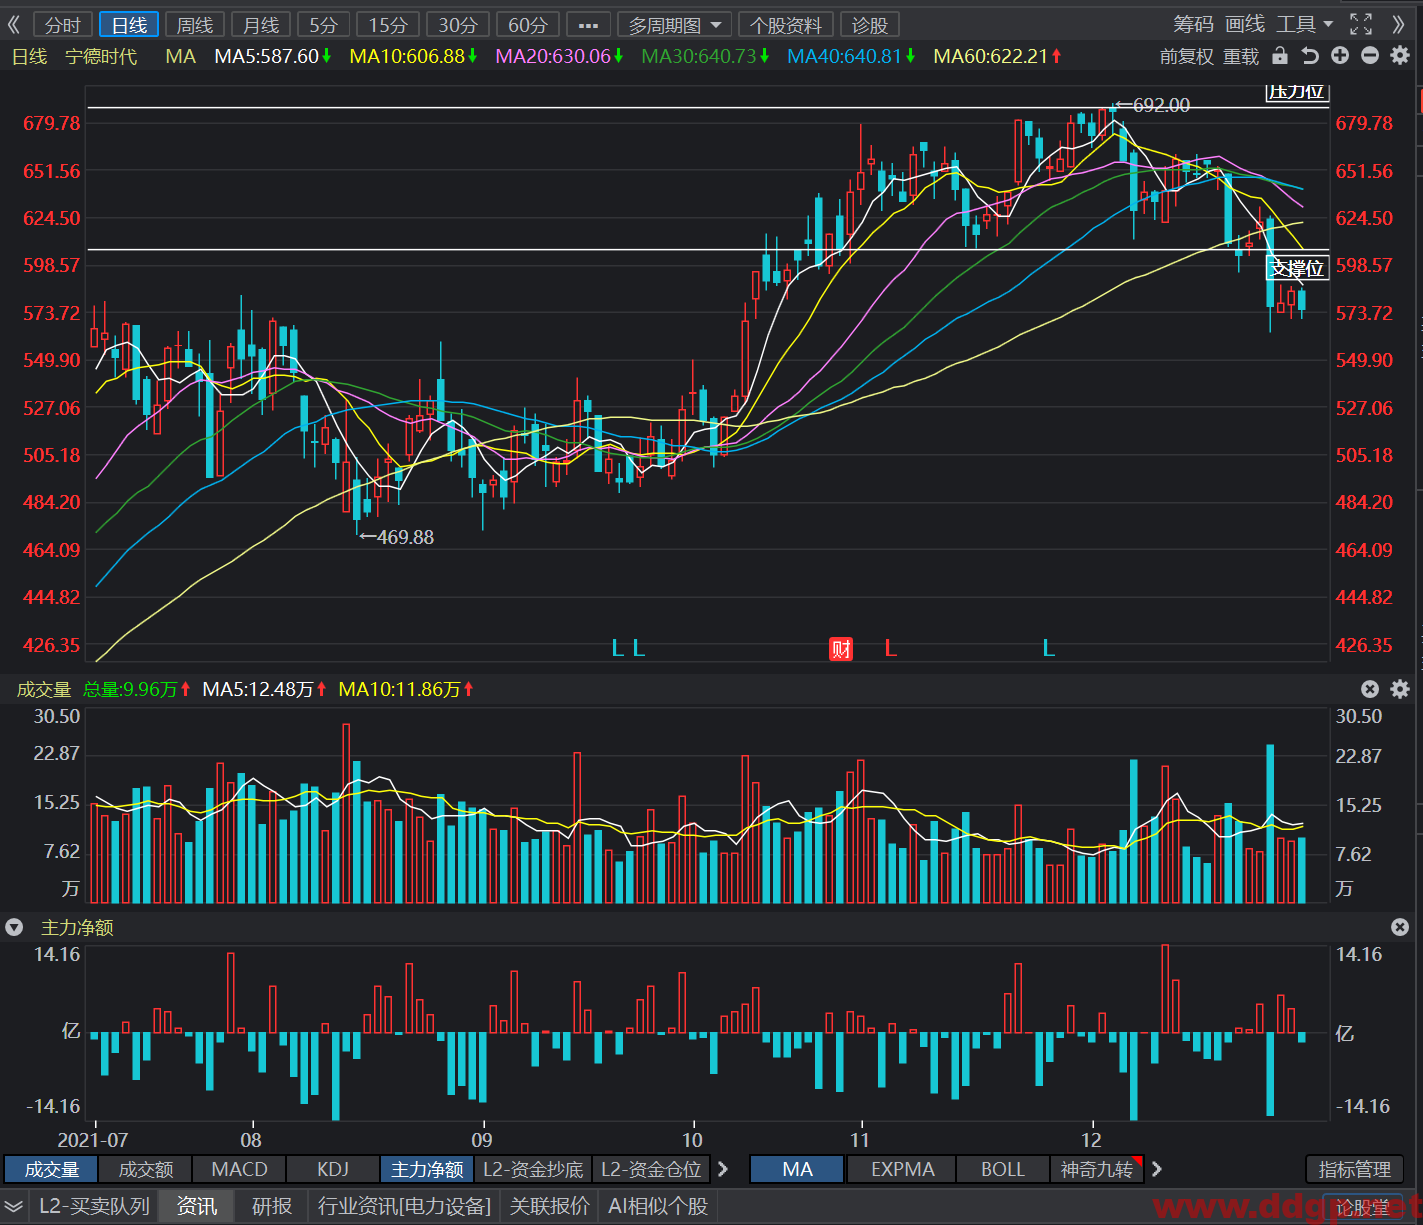Close the volume indicator panel
Screen dimensions: 1423x1225
coord(1370,689)
